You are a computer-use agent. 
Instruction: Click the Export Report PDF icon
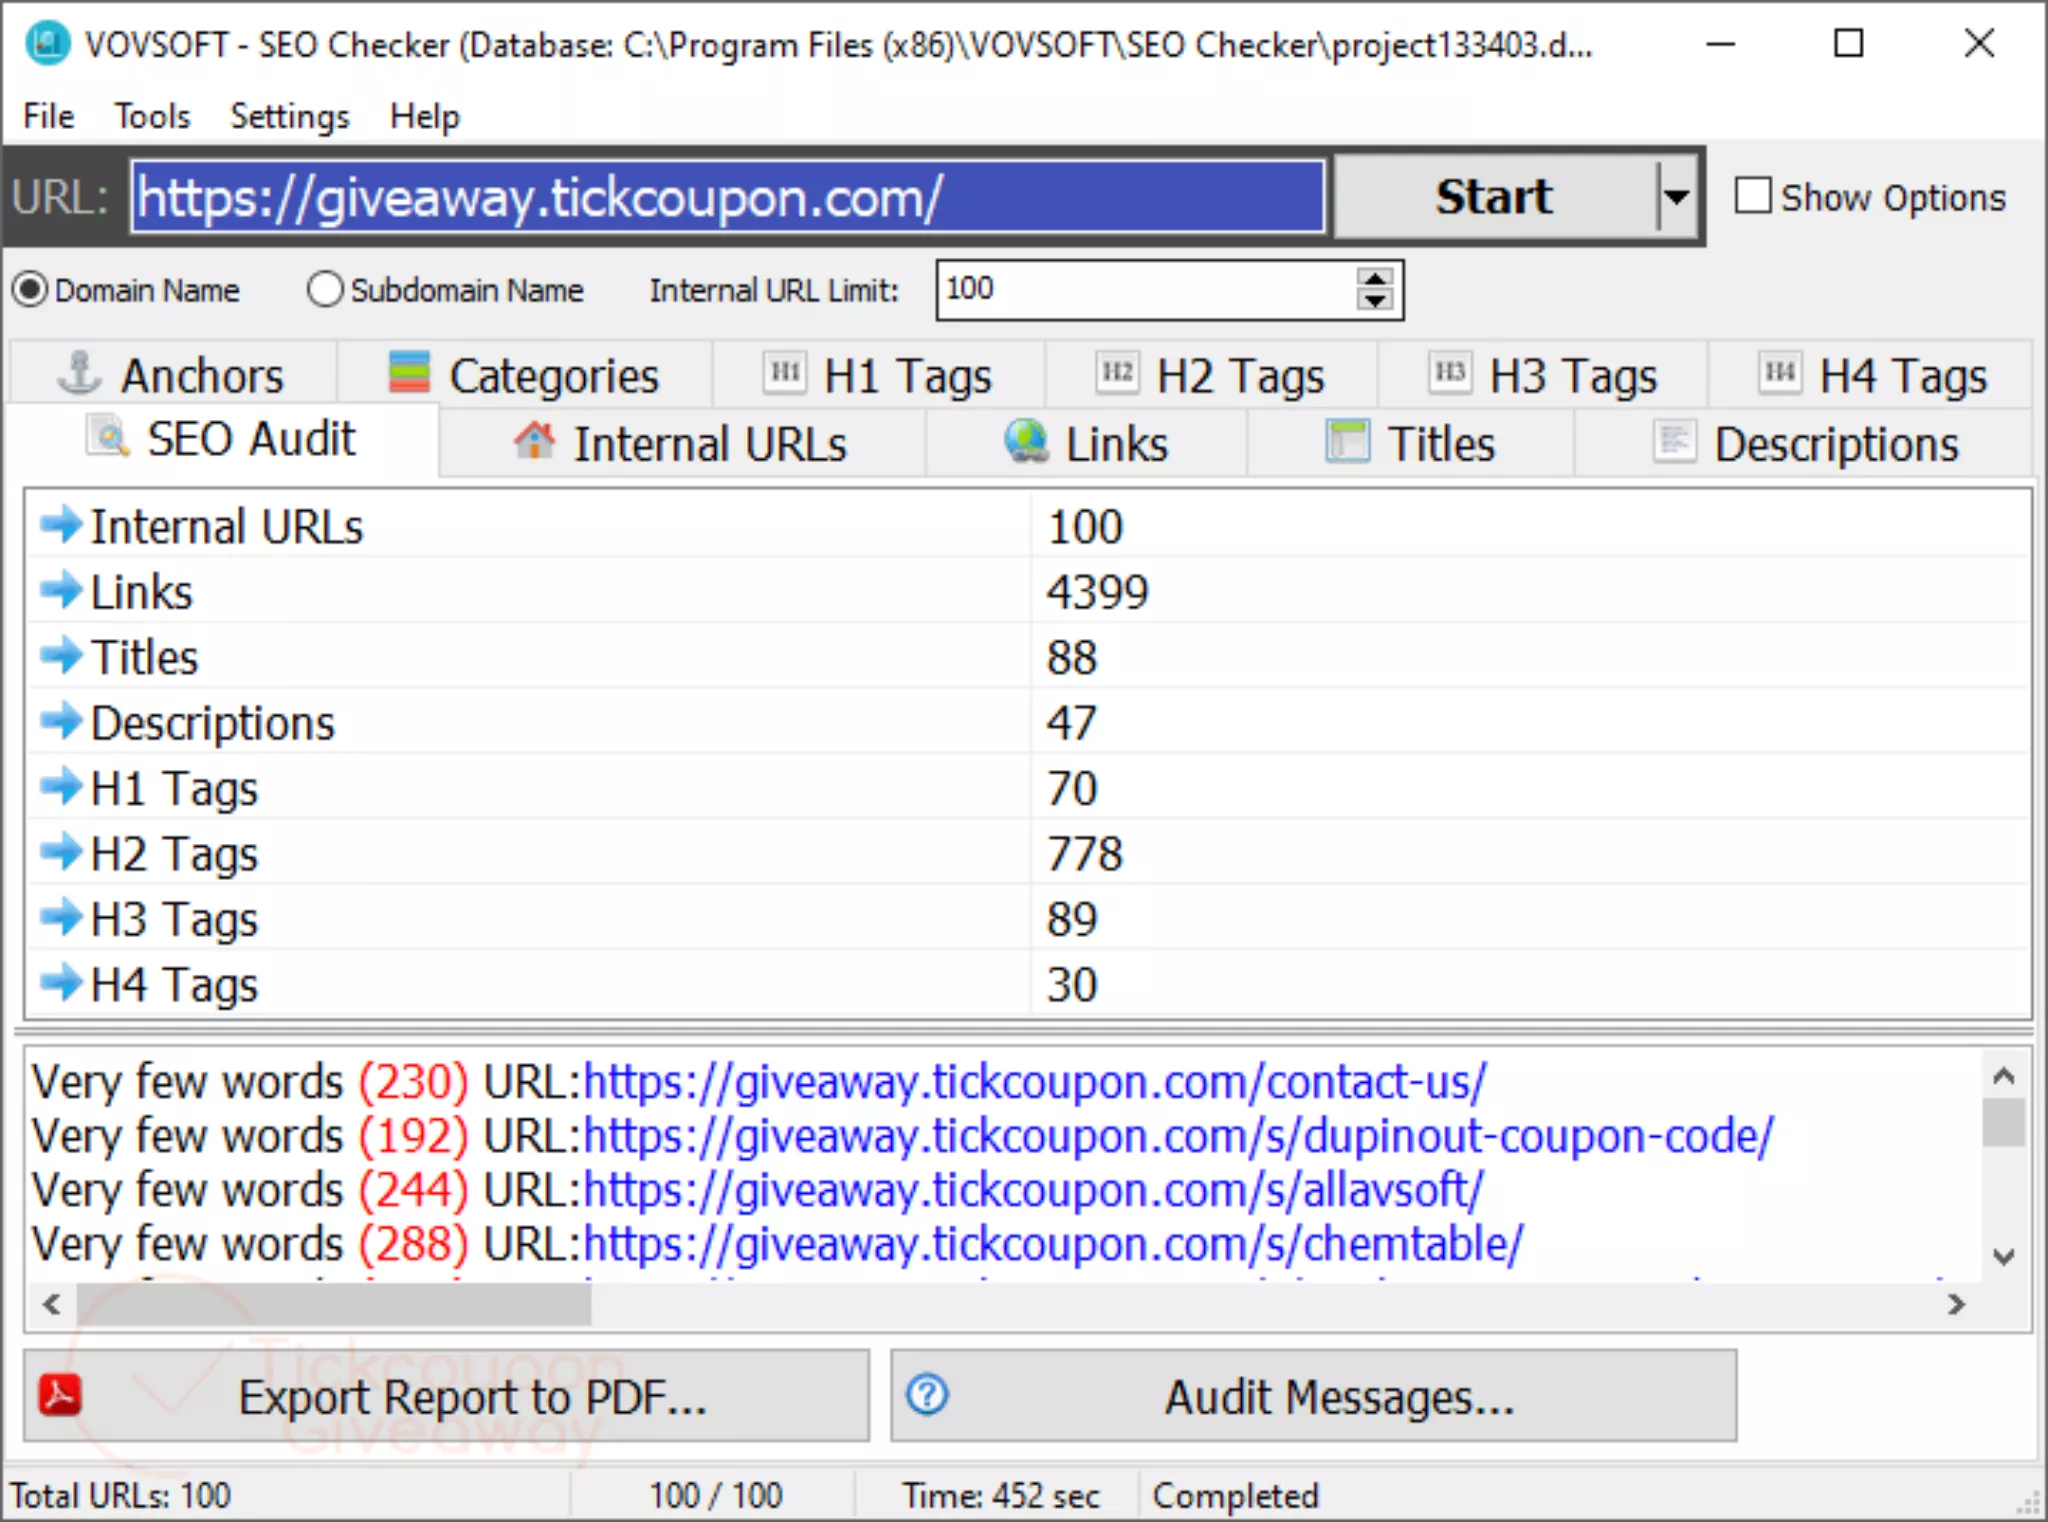pyautogui.click(x=58, y=1396)
